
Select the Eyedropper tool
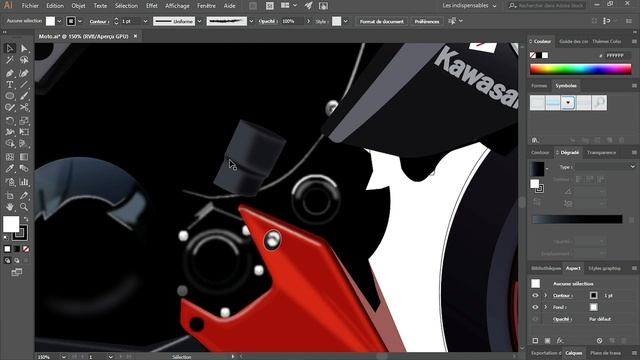pos(10,169)
